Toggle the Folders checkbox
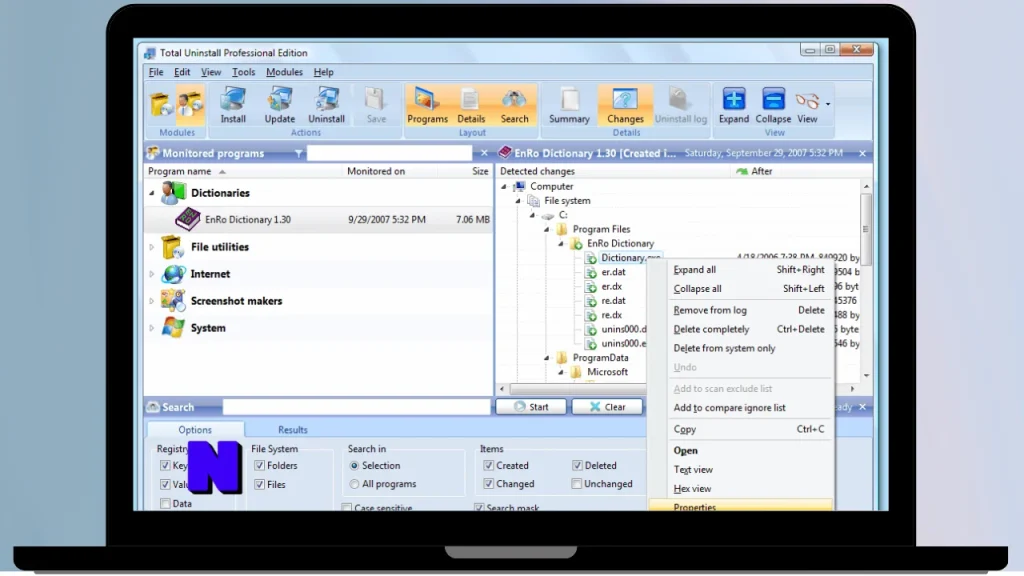Viewport: 1024px width, 576px height. pyautogui.click(x=259, y=466)
